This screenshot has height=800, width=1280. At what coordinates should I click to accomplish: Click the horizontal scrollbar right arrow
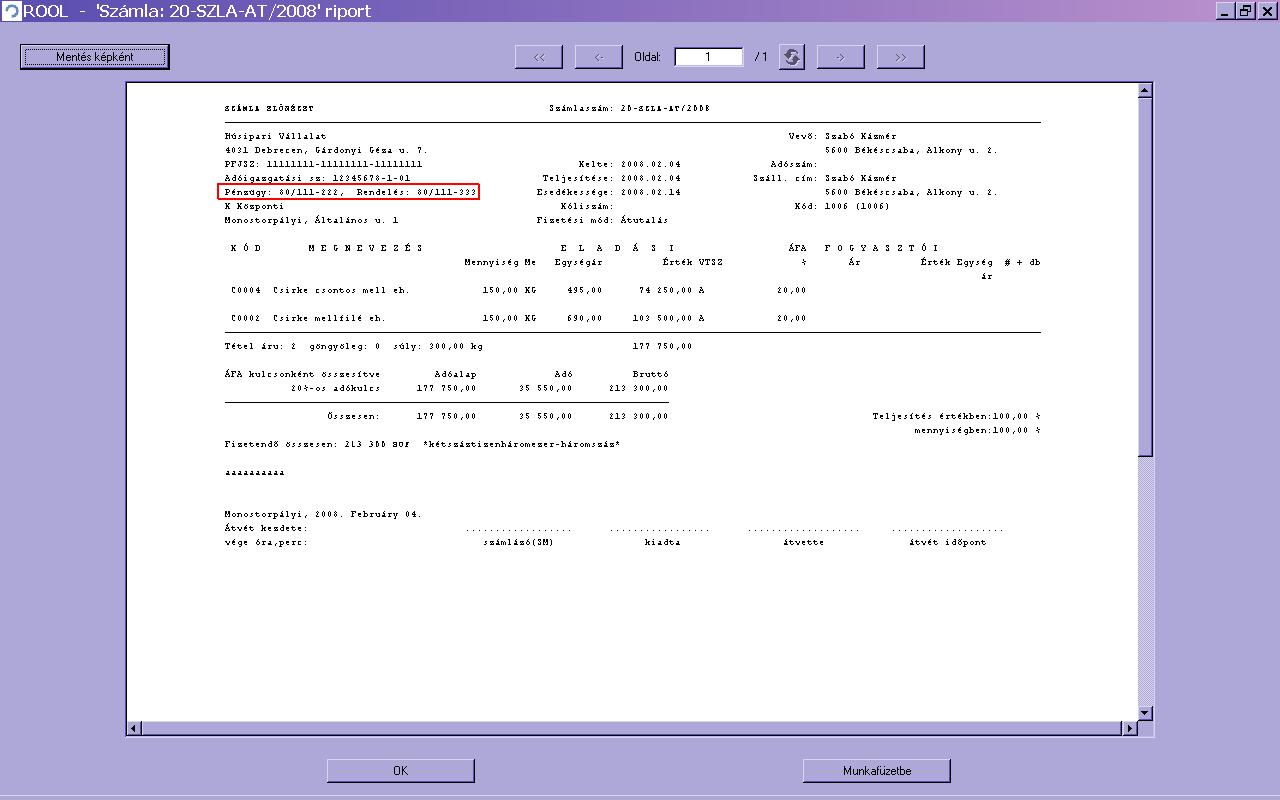1131,729
